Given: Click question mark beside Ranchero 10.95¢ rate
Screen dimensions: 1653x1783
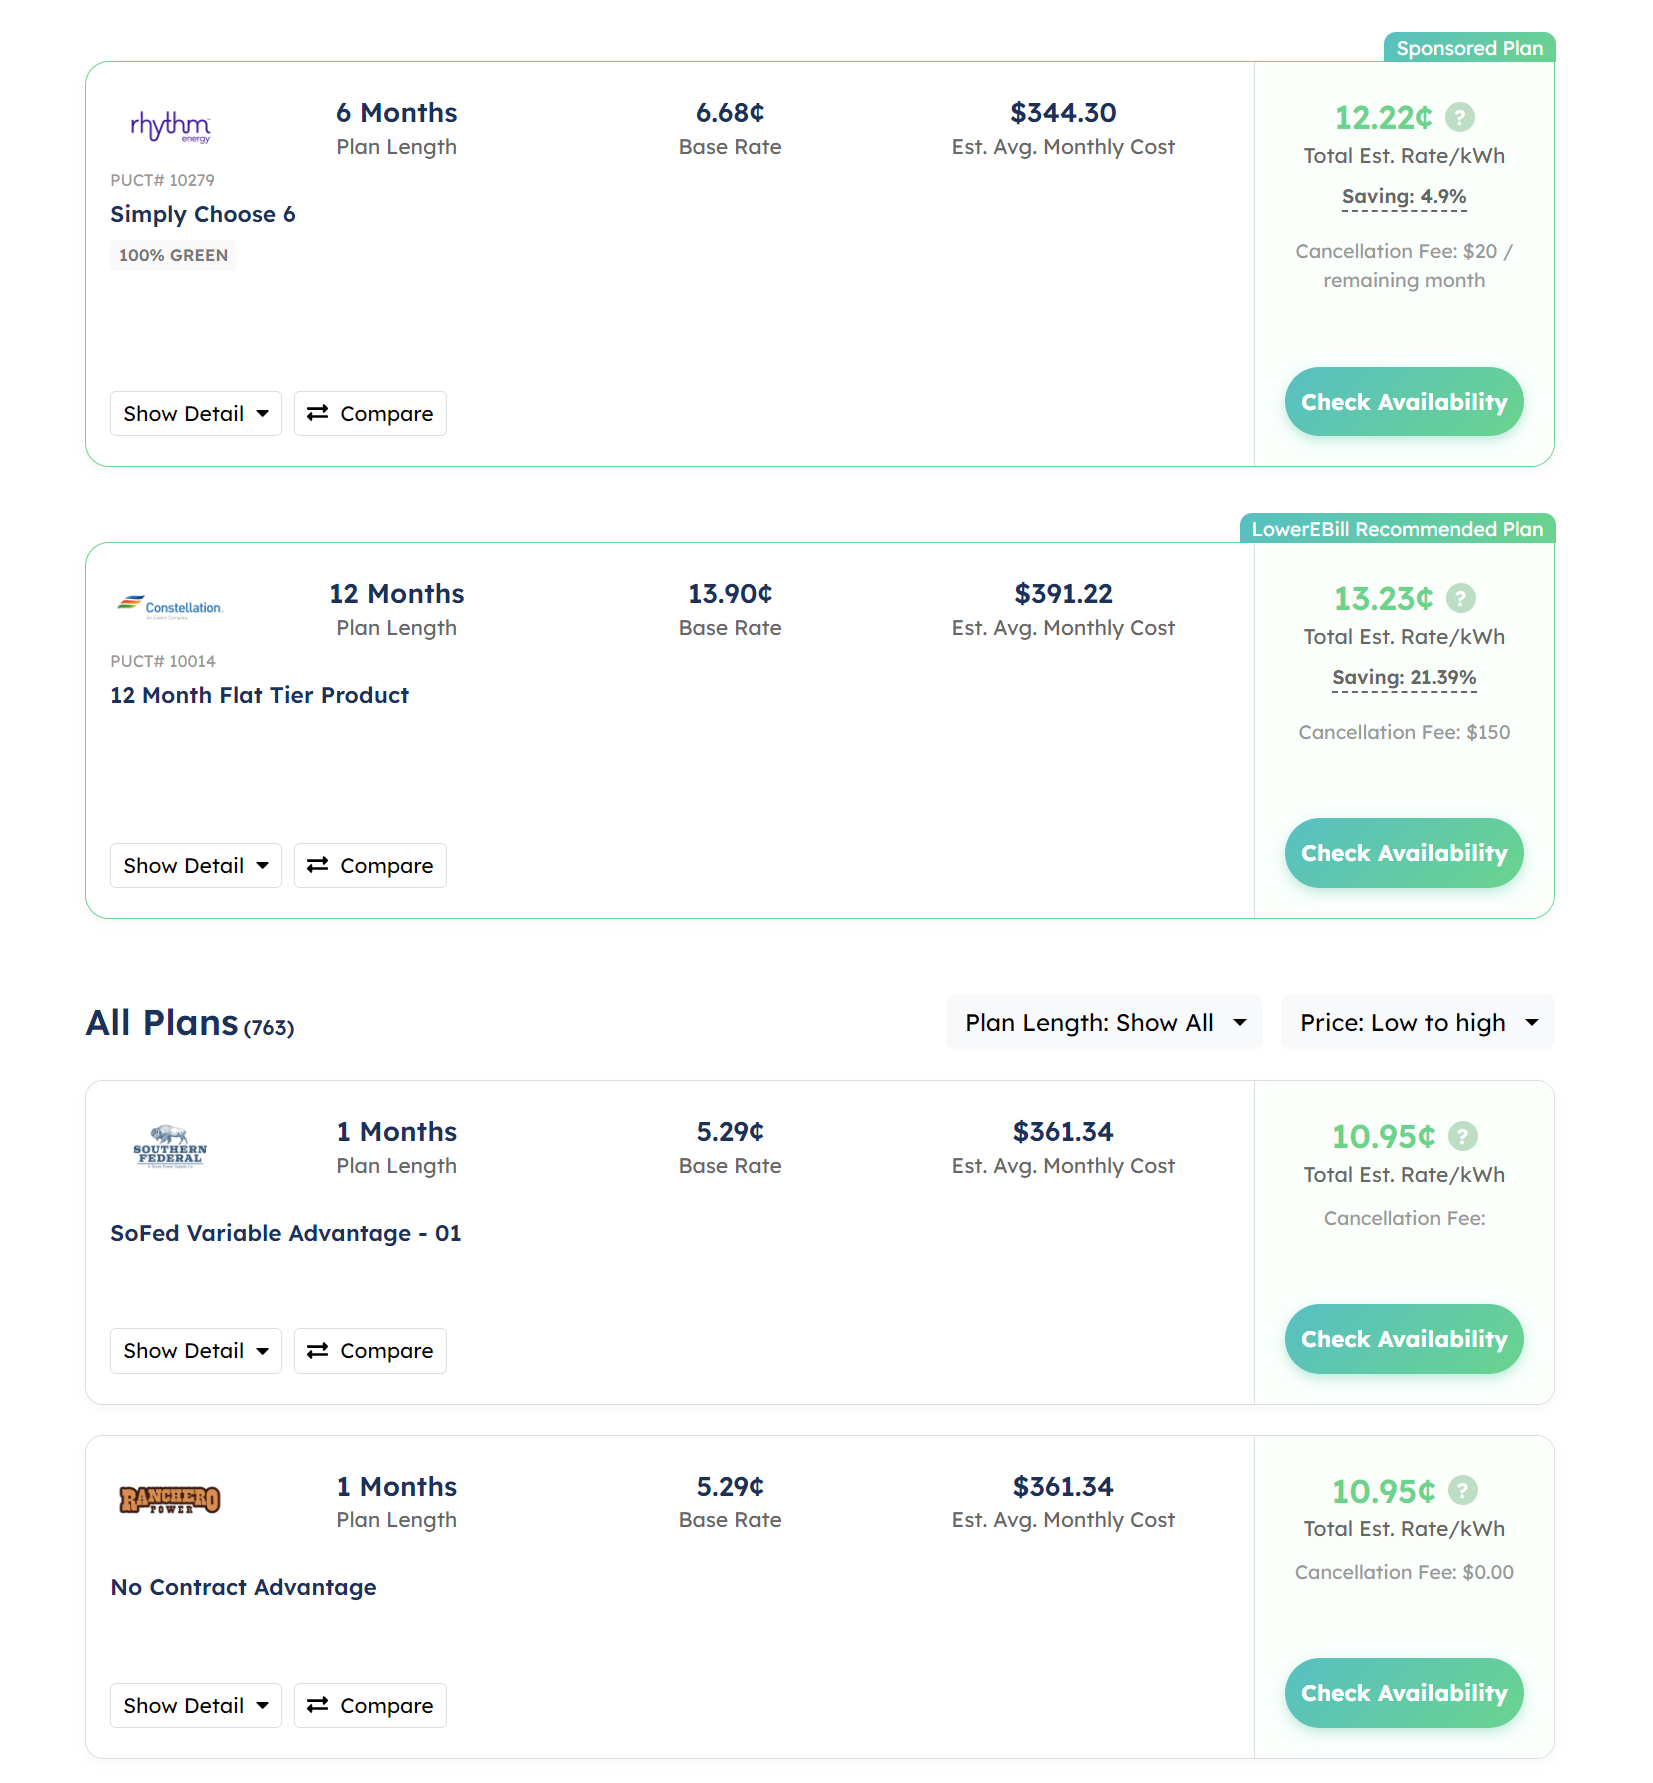Looking at the screenshot, I should click(x=1463, y=1491).
